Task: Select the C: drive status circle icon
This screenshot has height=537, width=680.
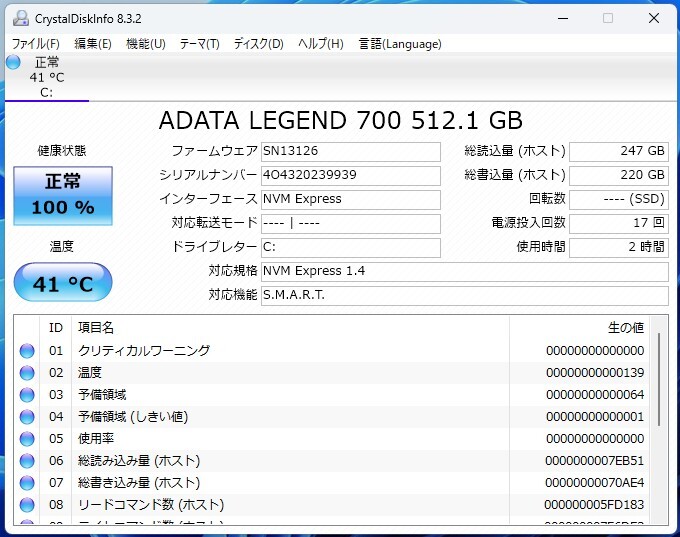Action: [x=13, y=62]
